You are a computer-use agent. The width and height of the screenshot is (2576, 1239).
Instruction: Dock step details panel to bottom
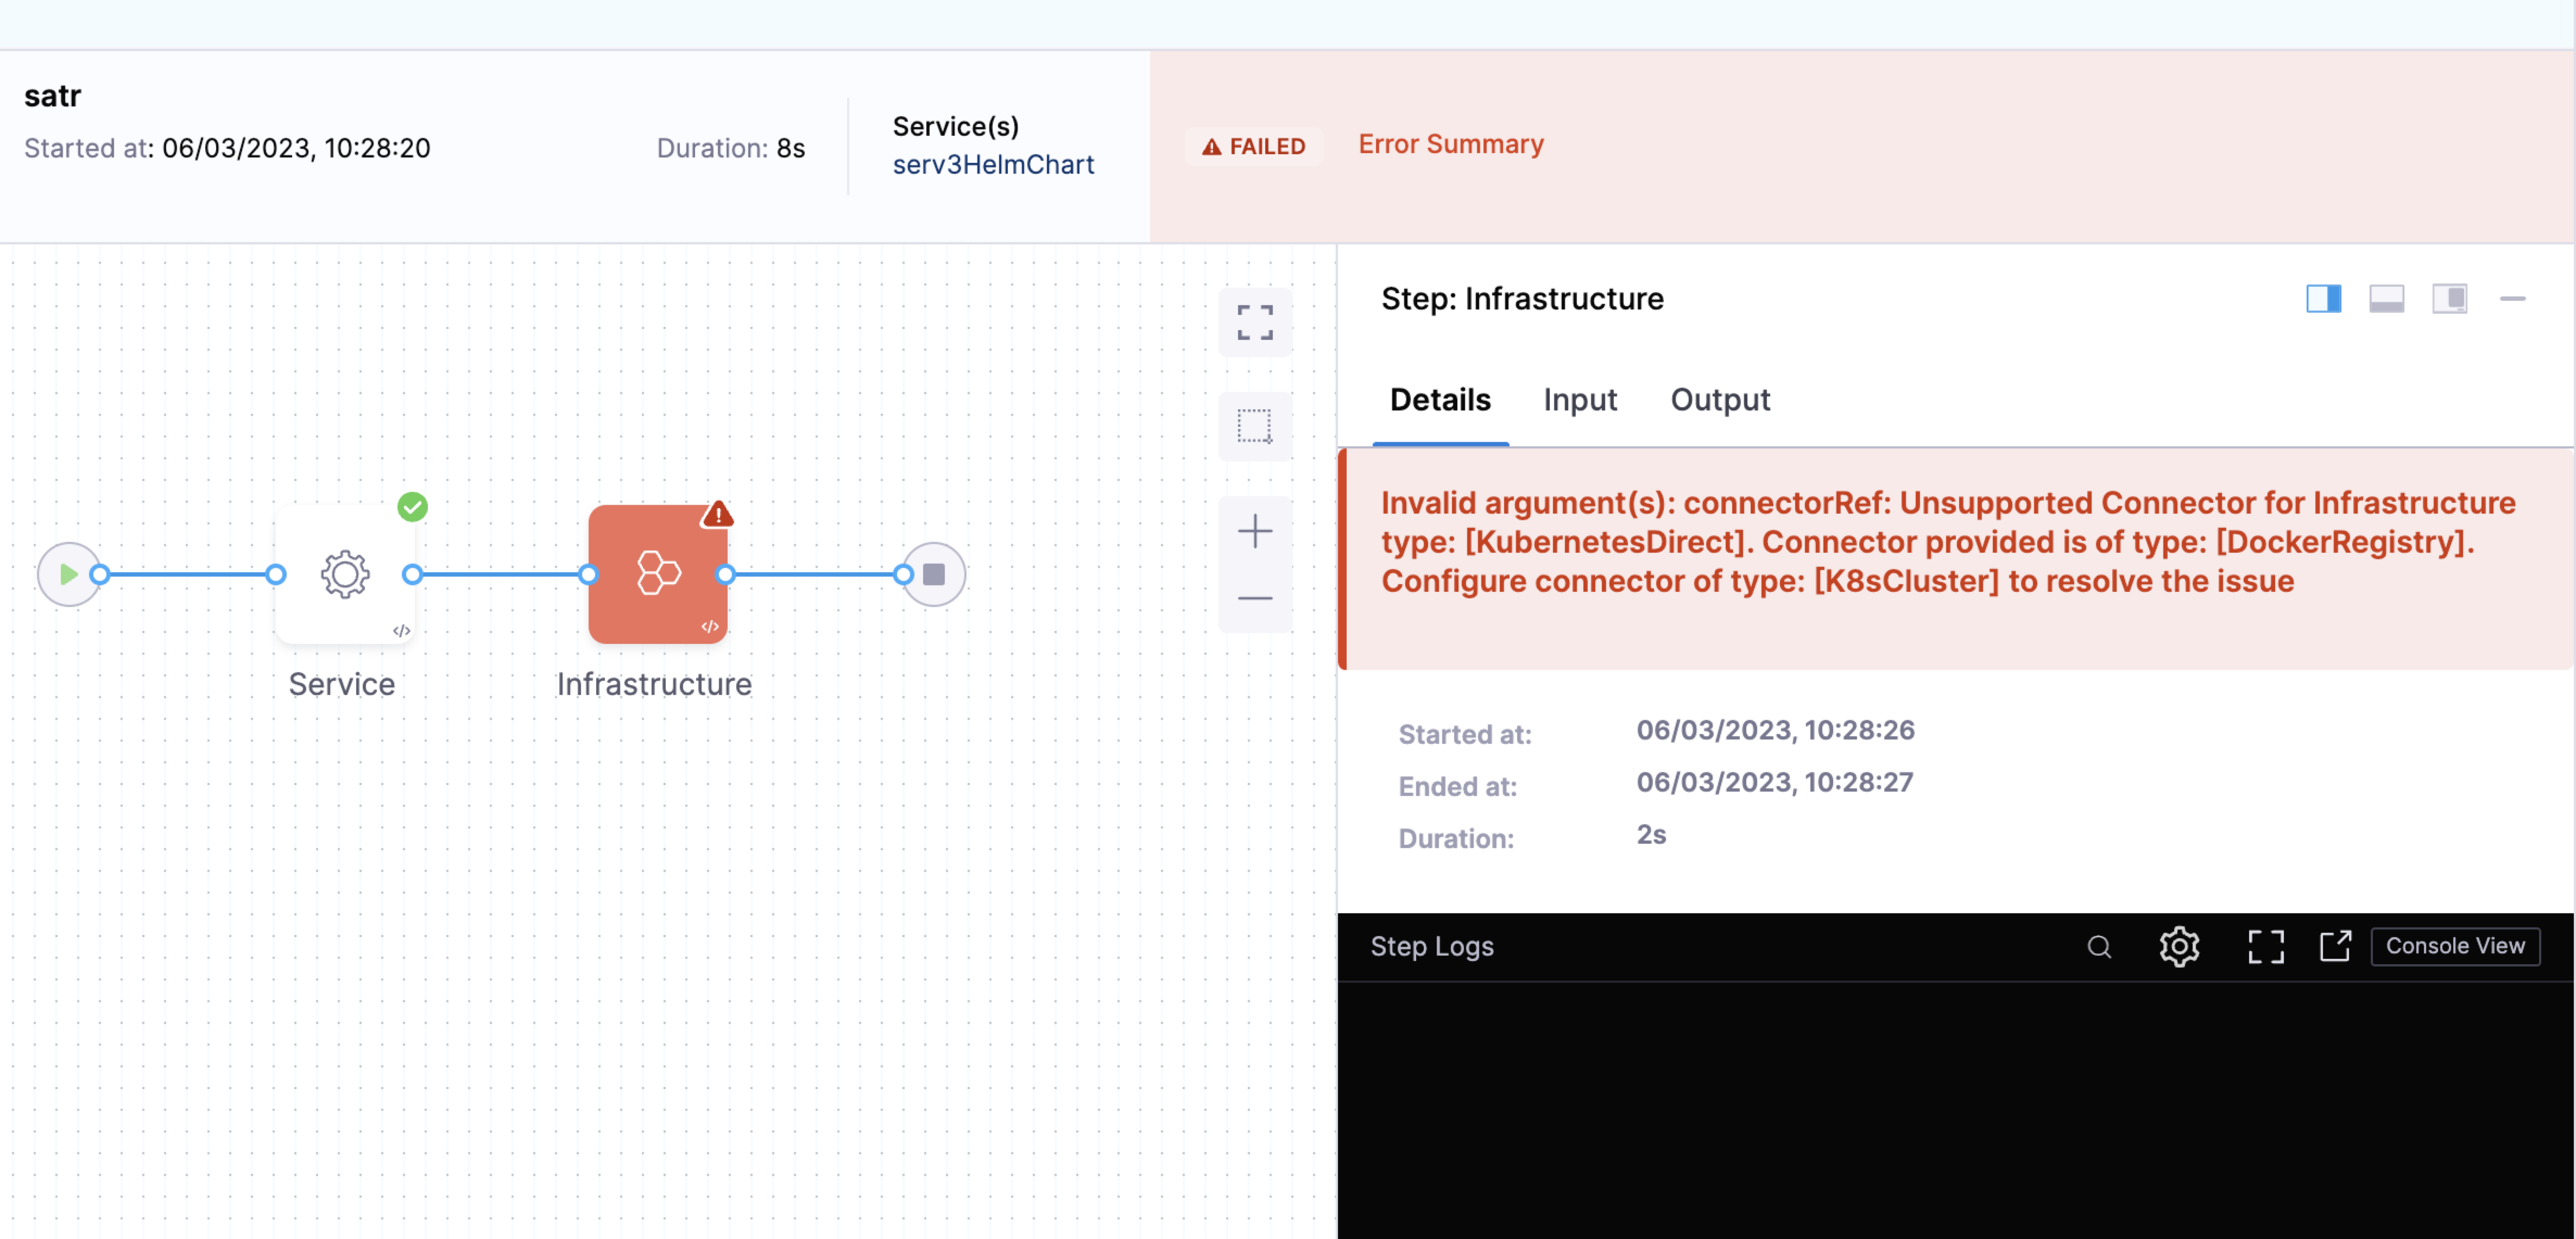[x=2386, y=298]
